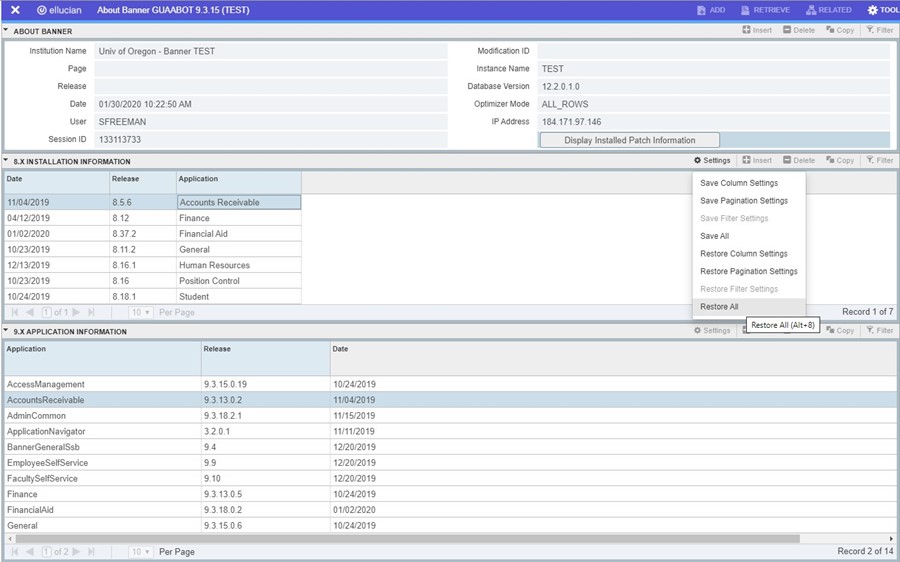Viewport: 900px width, 562px height.
Task: Click Insert in the About Banner section
Action: click(757, 30)
